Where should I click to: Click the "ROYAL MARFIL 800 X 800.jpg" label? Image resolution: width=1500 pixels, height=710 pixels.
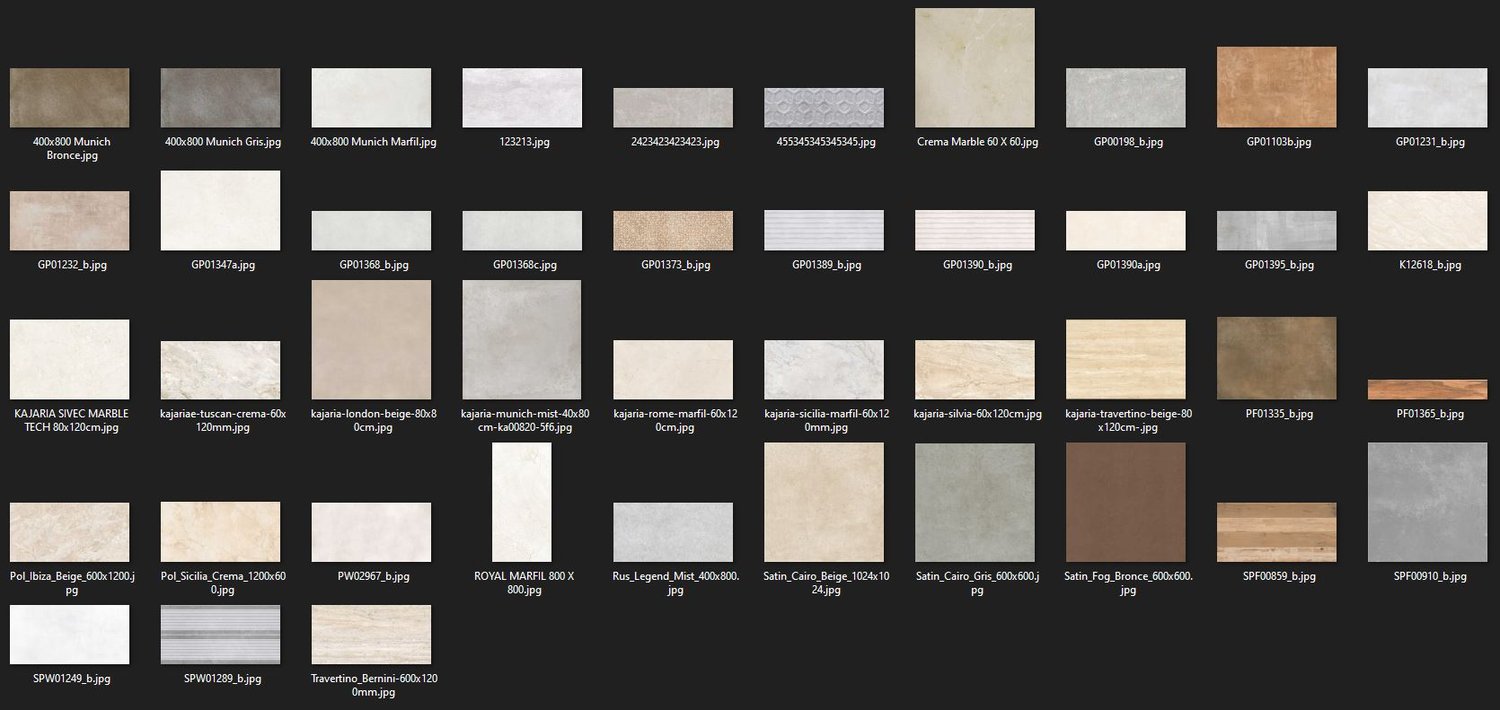click(524, 583)
